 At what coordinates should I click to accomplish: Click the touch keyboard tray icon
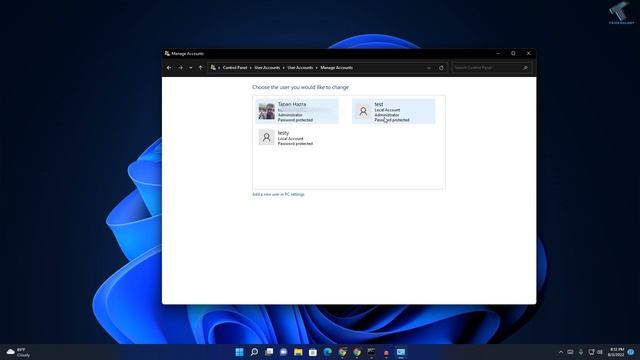[x=570, y=352]
